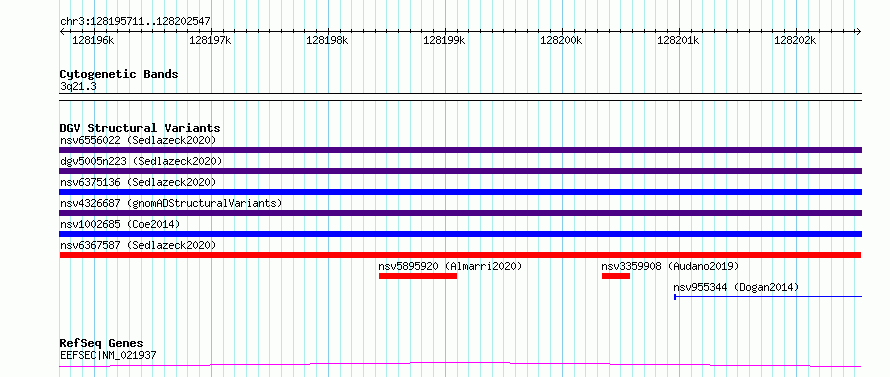The width and height of the screenshot is (890, 377).
Task: Click the 128197k ruler tick label
Action: (210, 40)
